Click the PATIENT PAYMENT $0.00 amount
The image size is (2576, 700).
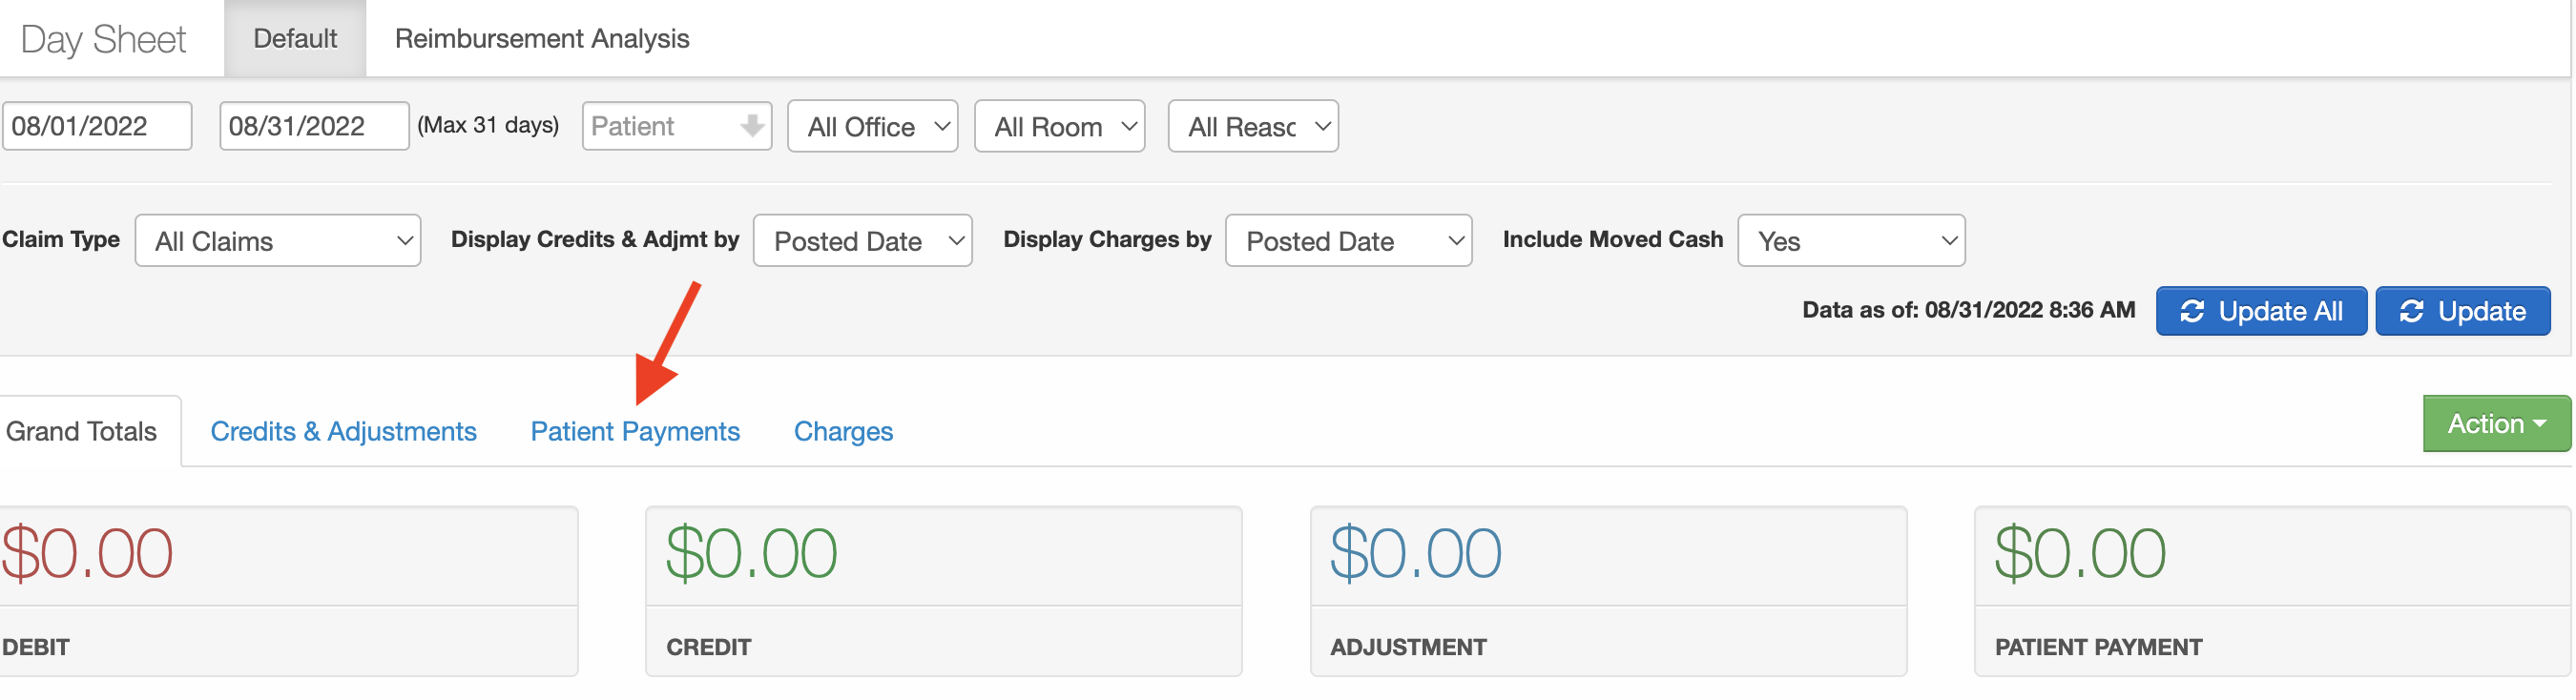click(2080, 553)
